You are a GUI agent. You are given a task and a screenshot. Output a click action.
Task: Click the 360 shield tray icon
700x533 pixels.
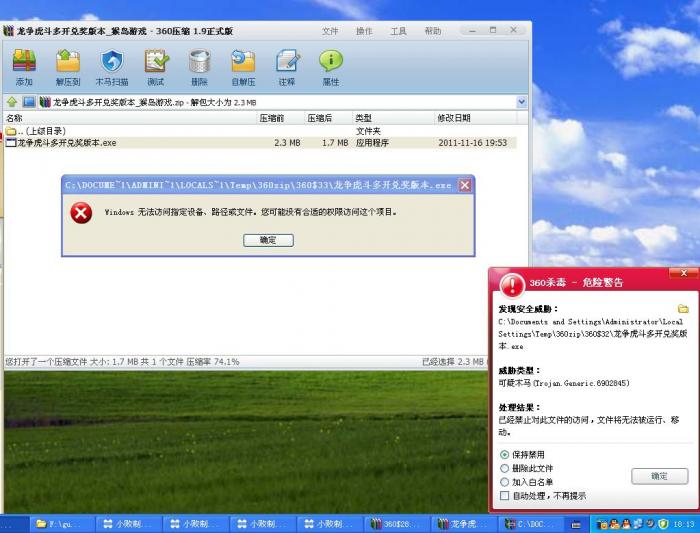[x=663, y=524]
